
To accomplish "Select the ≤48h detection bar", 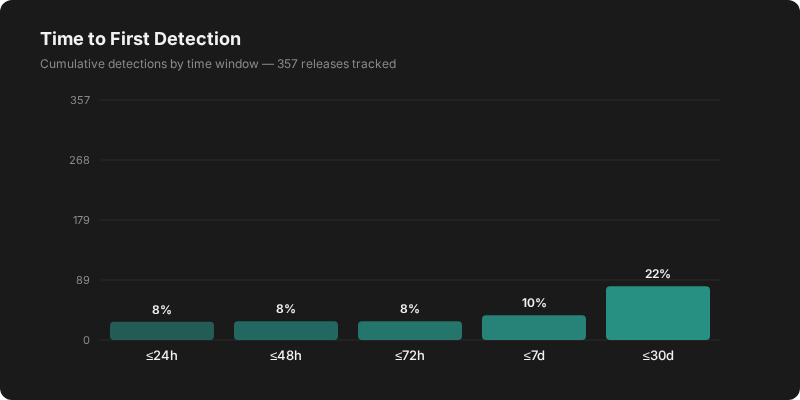I will click(x=286, y=331).
